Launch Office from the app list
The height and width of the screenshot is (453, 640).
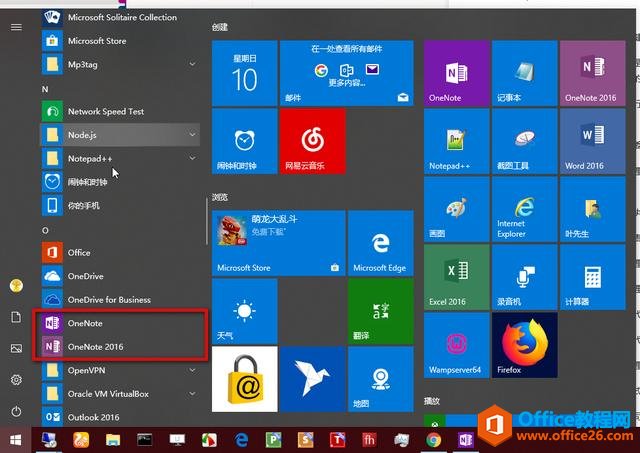[121, 253]
